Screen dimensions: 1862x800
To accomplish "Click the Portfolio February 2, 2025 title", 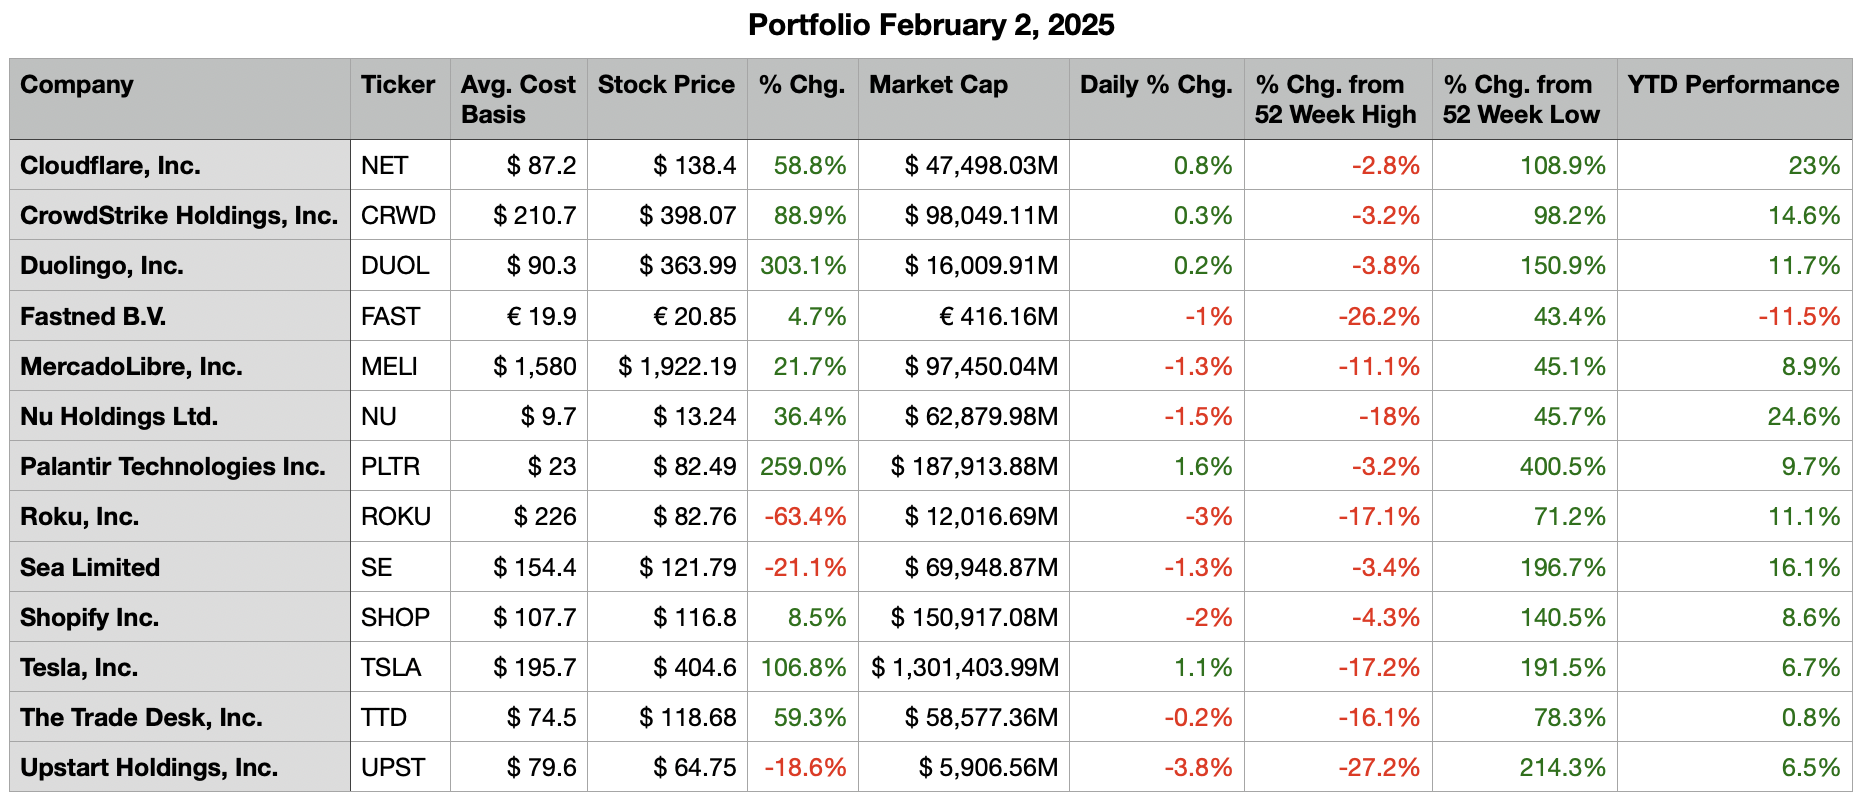I will coord(930,25).
